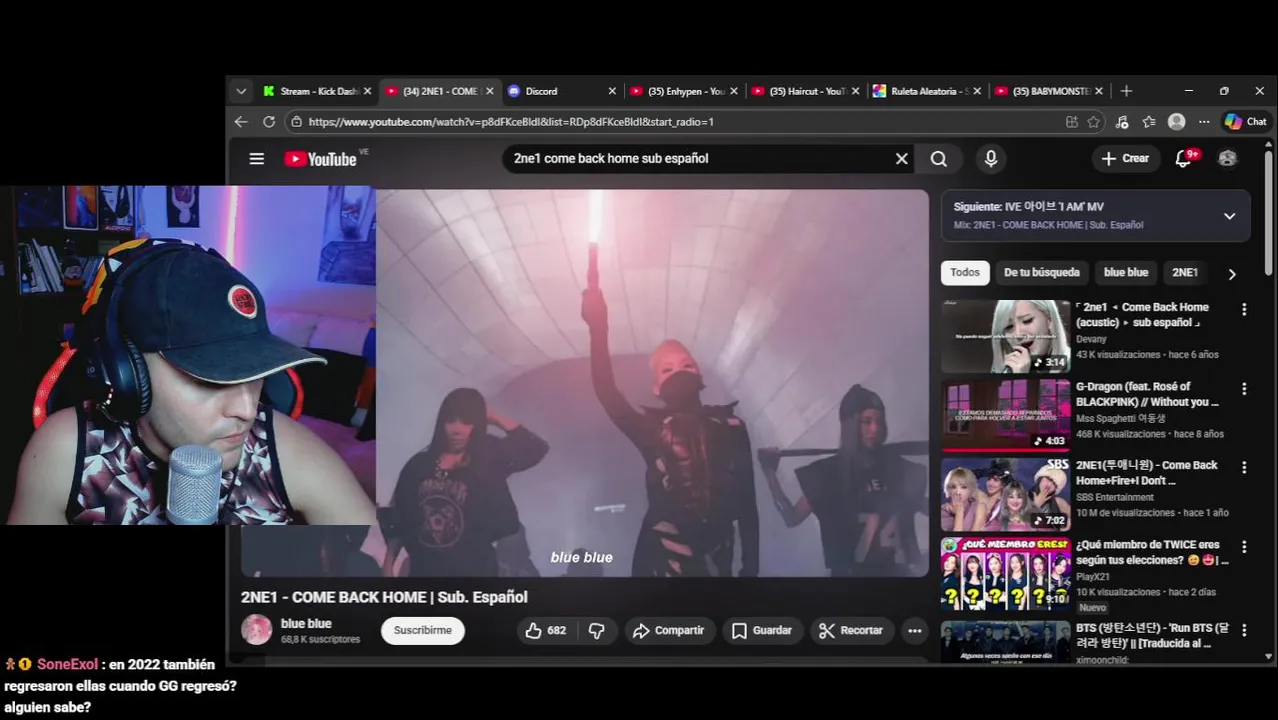Open G-Dragon Without You thumbnail
Viewport: 1278px width, 720px height.
[1005, 415]
